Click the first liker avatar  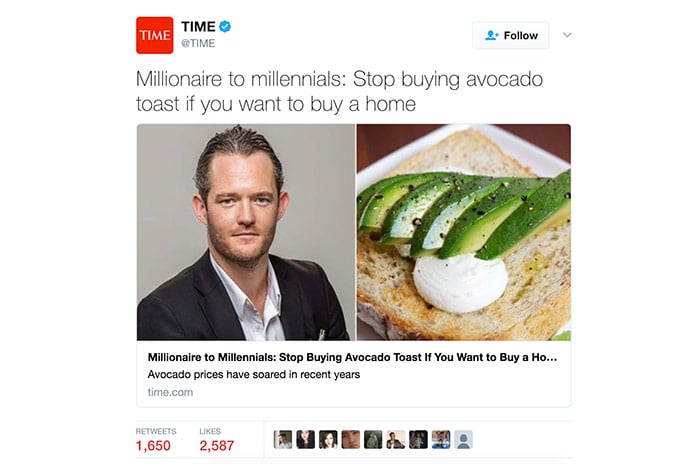(x=283, y=439)
